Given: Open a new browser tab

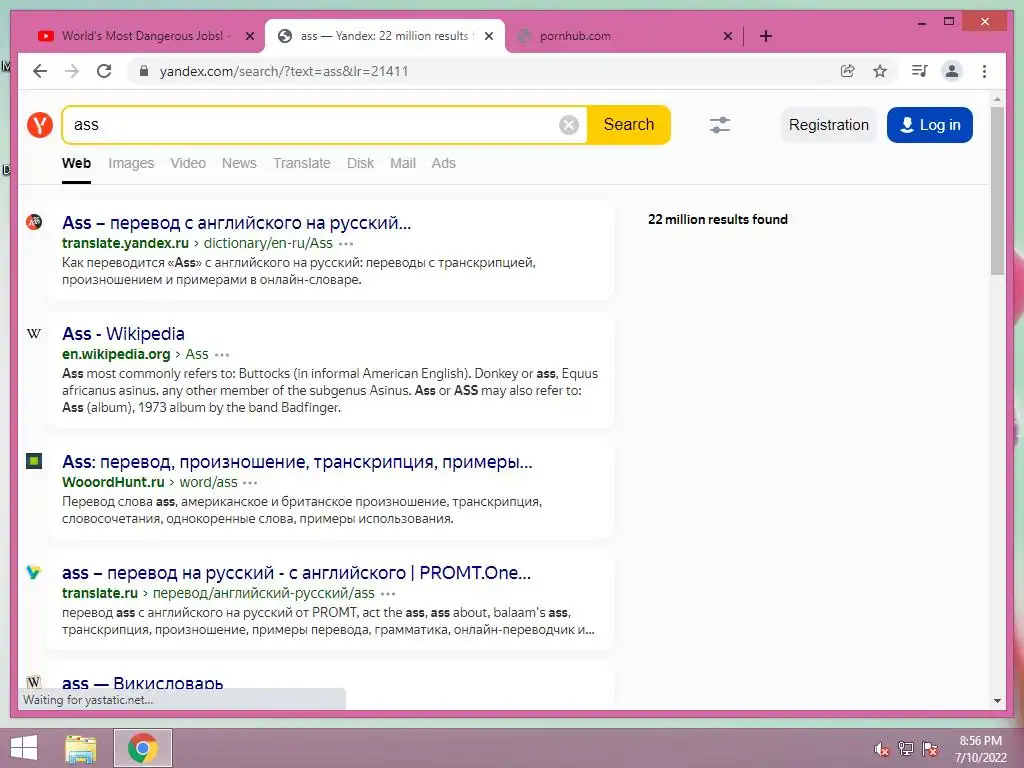Looking at the screenshot, I should tap(766, 36).
